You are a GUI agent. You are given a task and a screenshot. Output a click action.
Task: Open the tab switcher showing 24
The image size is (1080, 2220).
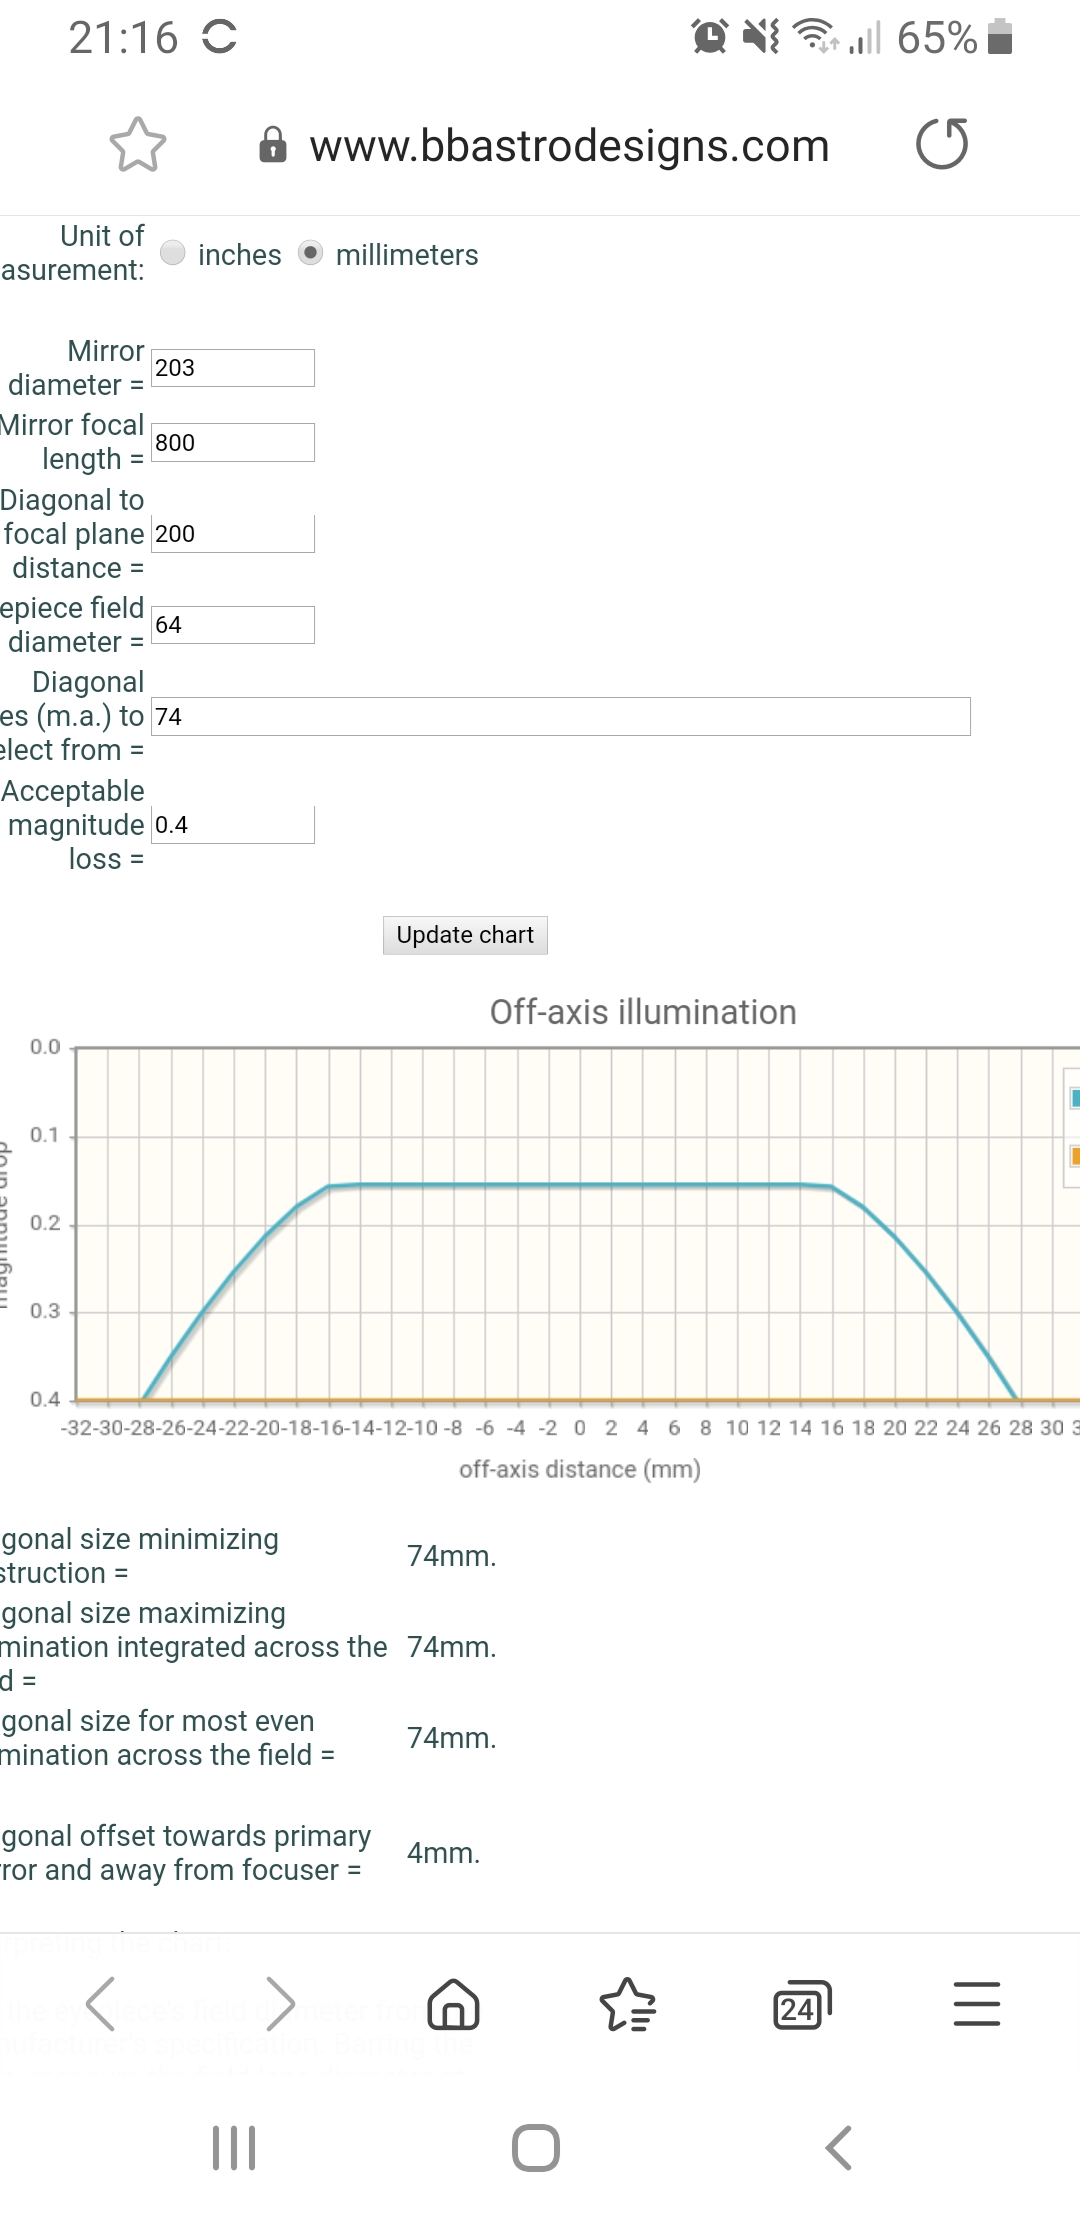(801, 2004)
